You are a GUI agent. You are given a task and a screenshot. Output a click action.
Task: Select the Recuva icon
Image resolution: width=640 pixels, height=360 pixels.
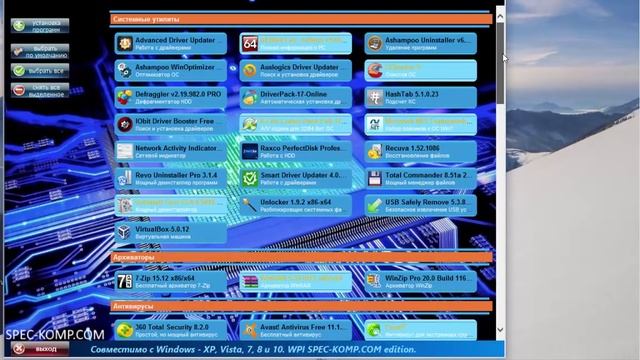pyautogui.click(x=375, y=151)
